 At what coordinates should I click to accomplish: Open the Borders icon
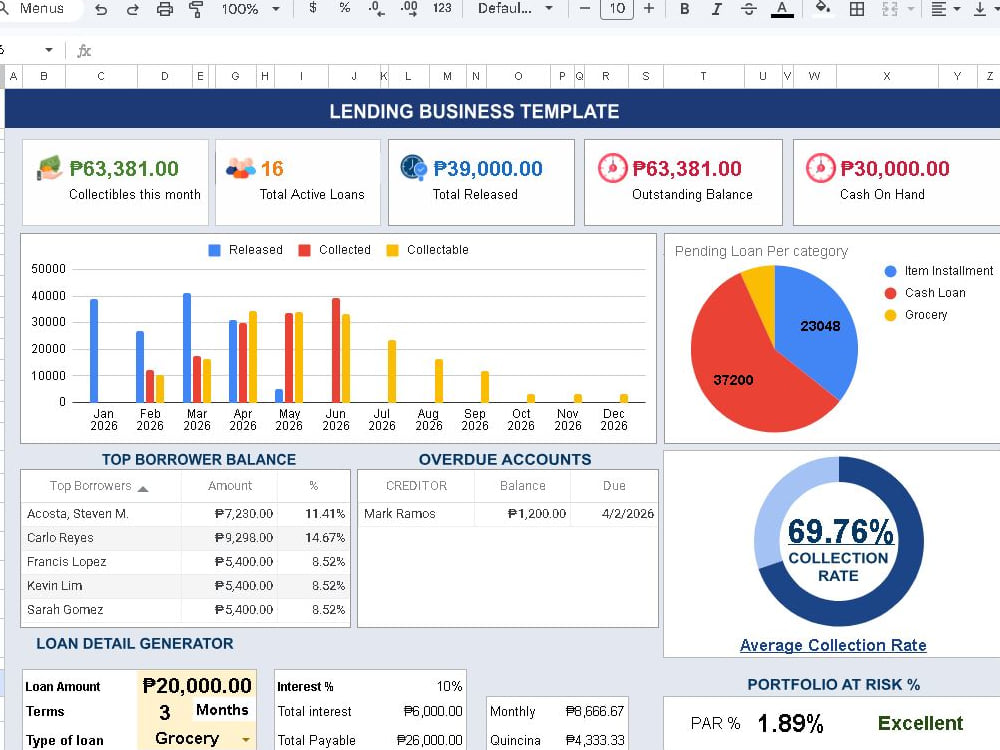click(857, 9)
